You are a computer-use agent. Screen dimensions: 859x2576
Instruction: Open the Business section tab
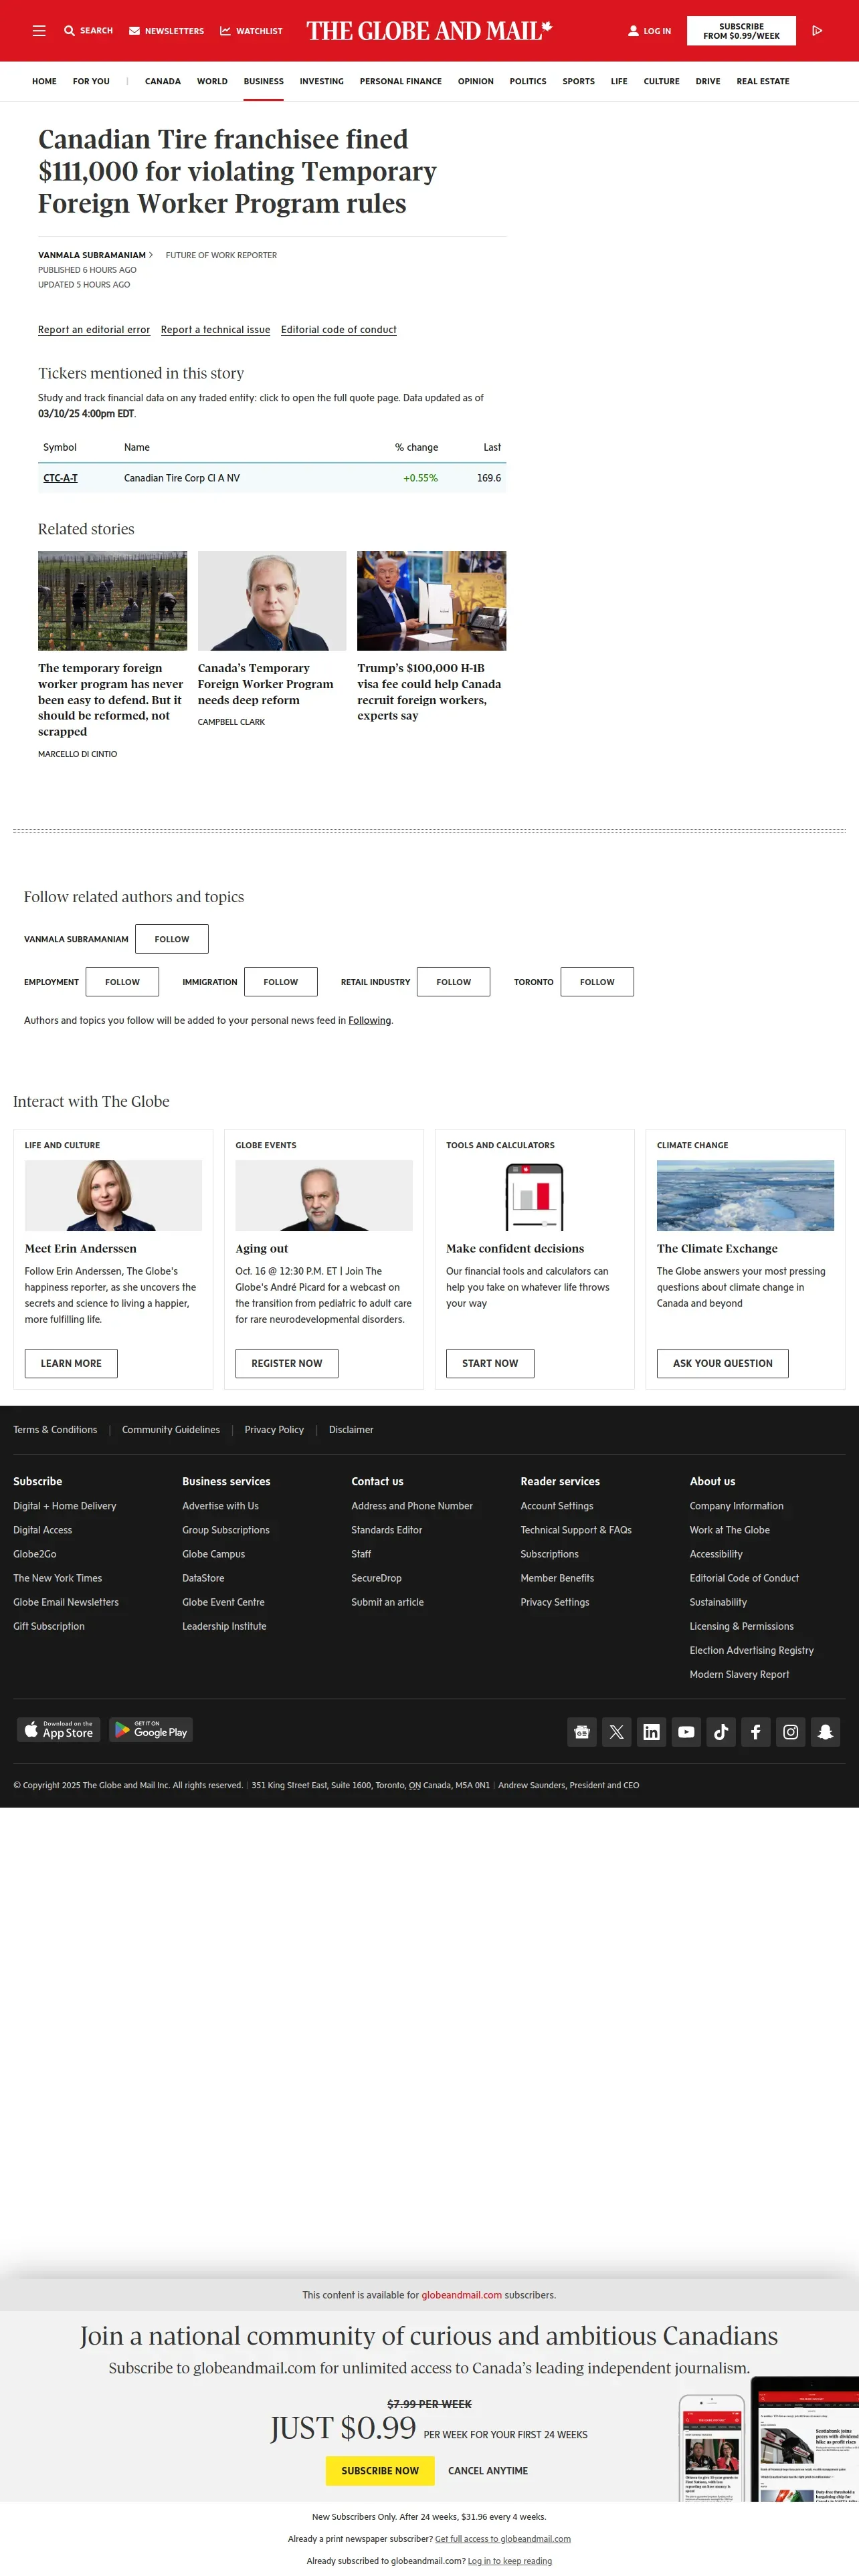(264, 81)
